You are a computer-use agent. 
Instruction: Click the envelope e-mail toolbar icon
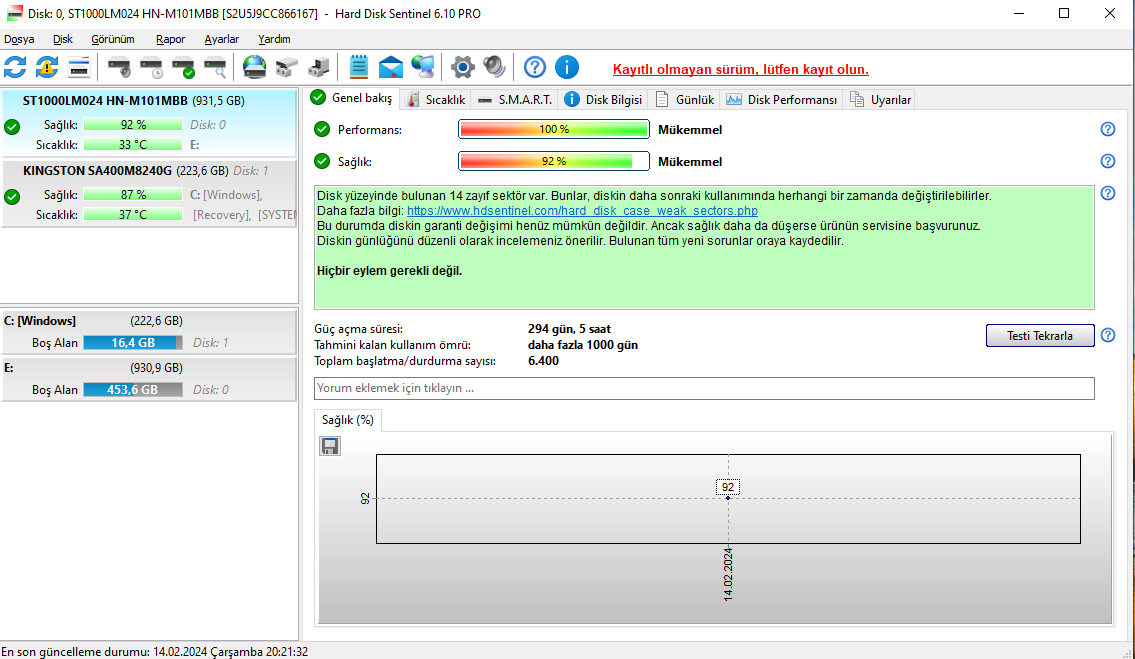click(x=391, y=67)
